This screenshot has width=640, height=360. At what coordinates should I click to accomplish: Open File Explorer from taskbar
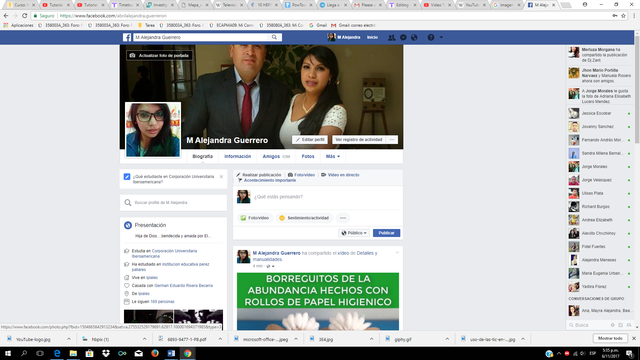[73, 353]
